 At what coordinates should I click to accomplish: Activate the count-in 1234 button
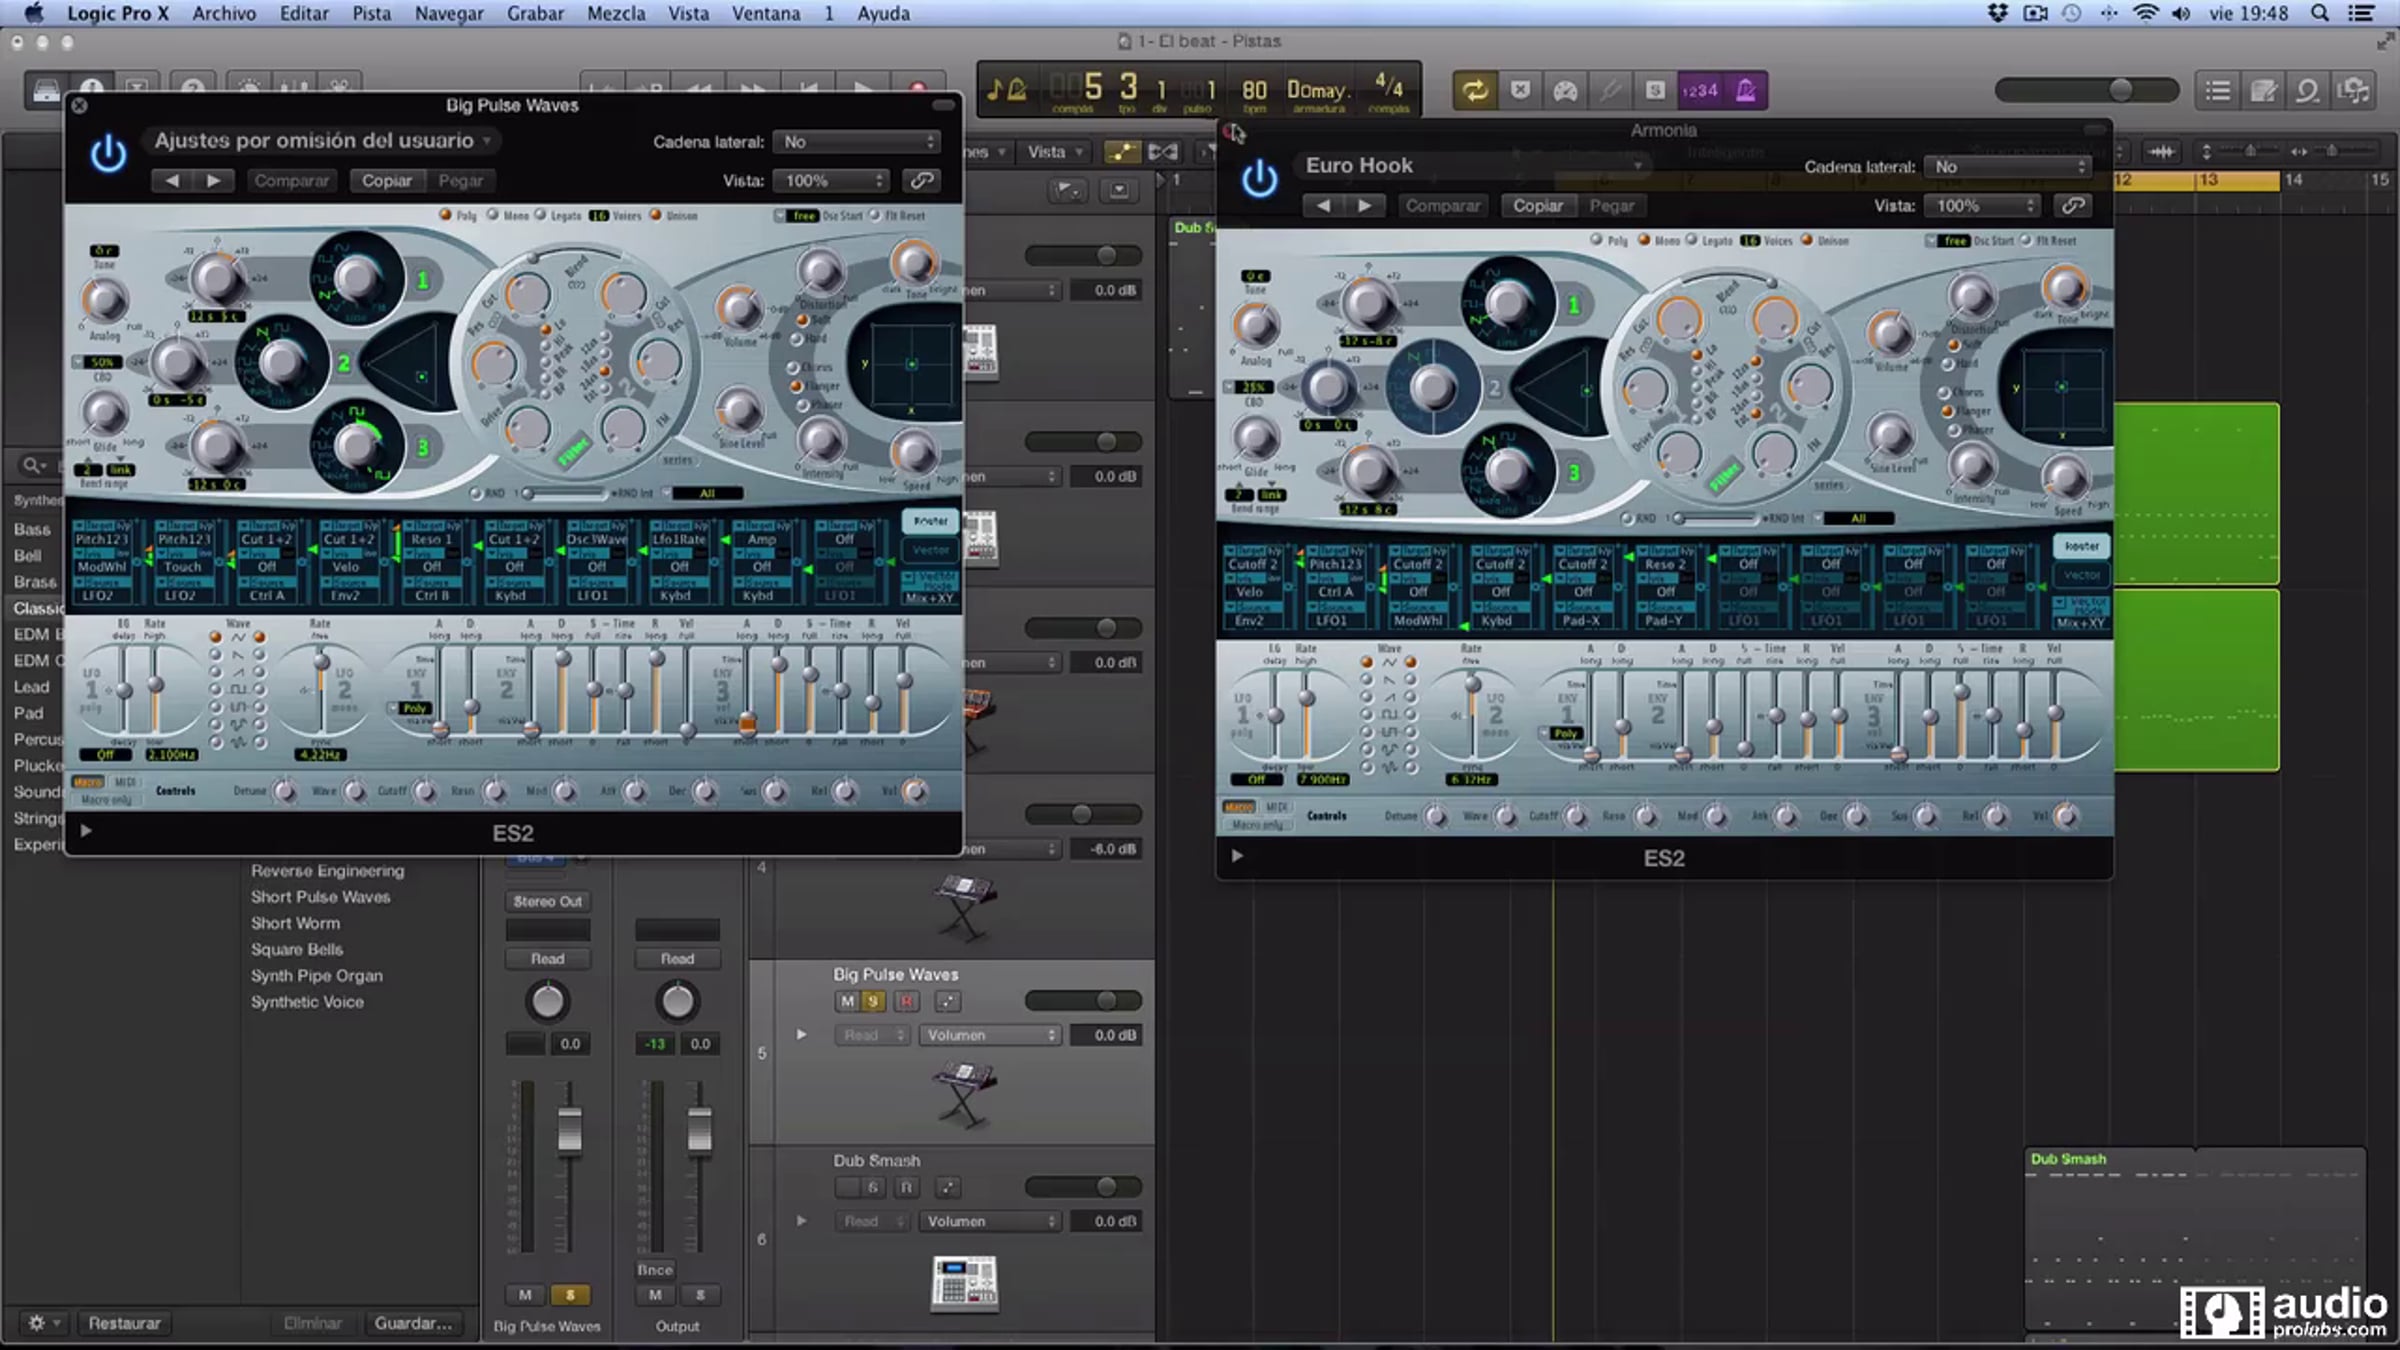[x=1700, y=91]
